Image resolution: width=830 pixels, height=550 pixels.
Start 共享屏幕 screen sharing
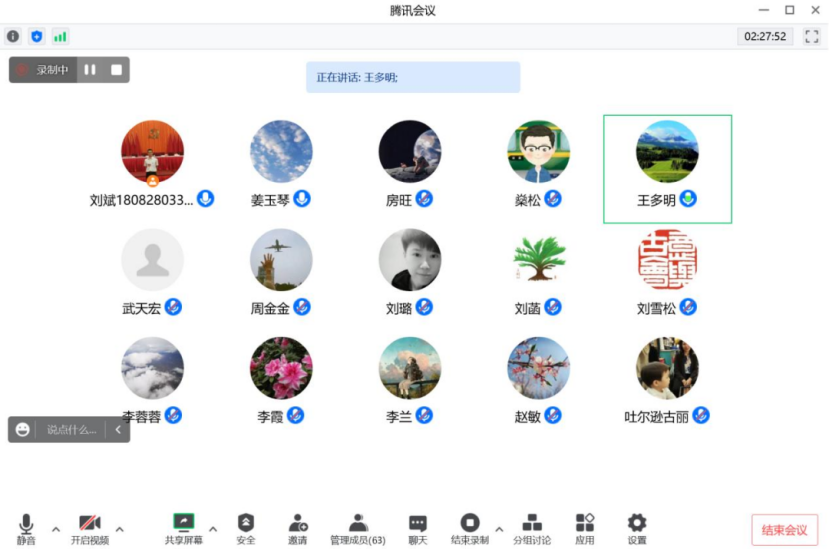point(184,529)
